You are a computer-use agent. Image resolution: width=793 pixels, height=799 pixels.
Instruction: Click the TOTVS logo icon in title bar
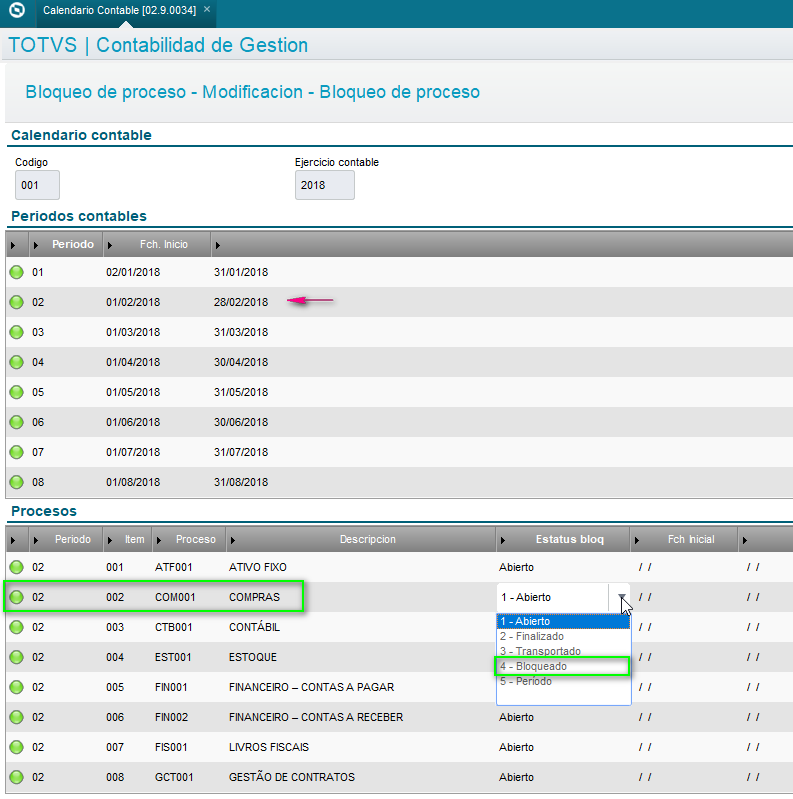click(17, 10)
